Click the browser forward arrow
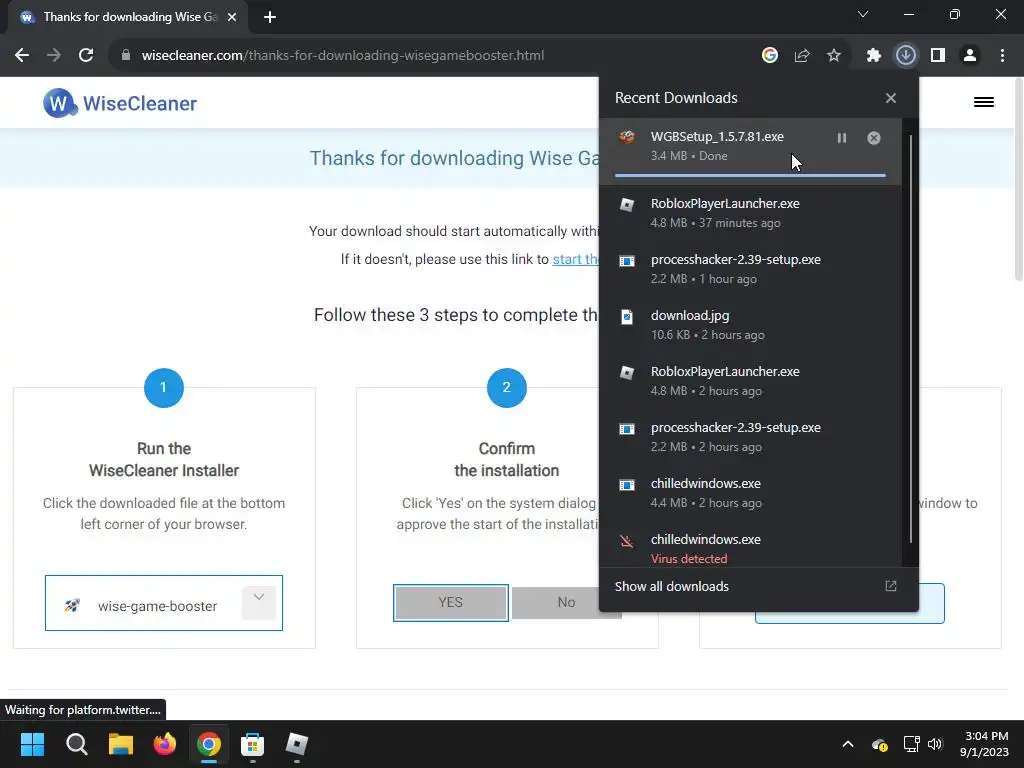 click(54, 56)
